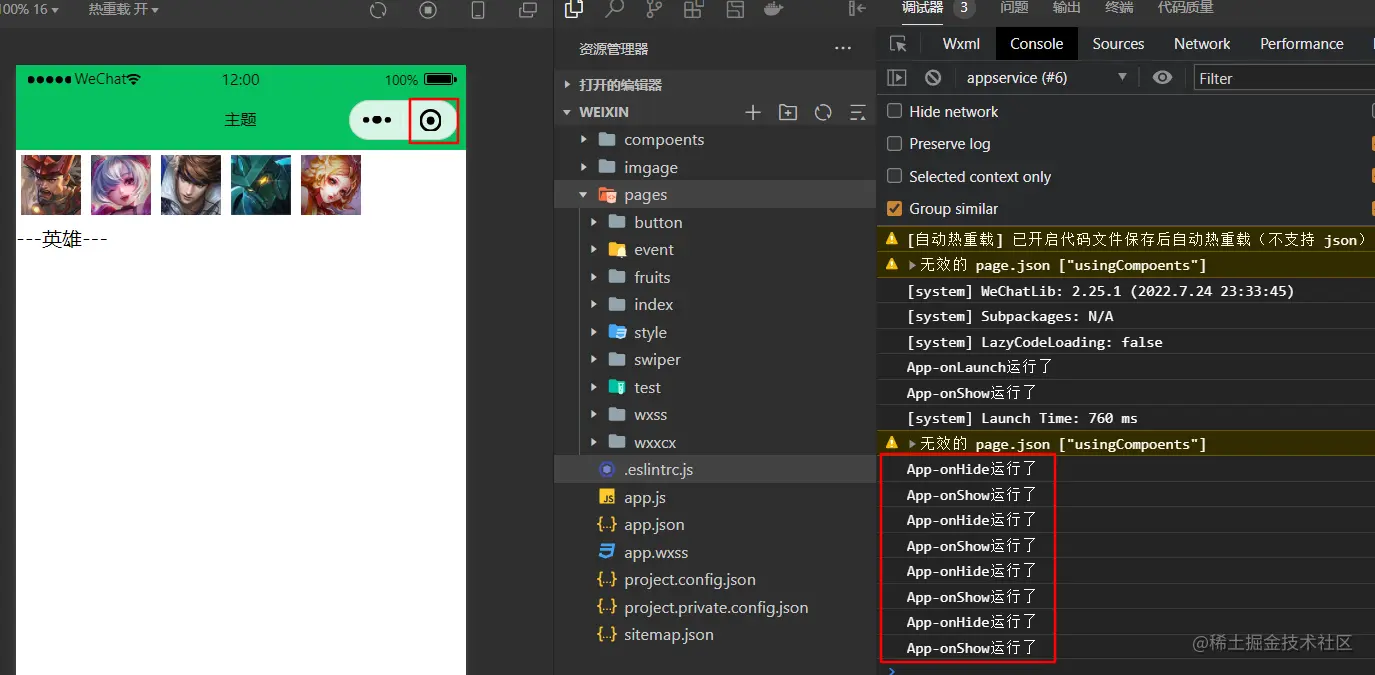
Task: Toggle the console sidebar panel icon
Action: click(x=897, y=77)
